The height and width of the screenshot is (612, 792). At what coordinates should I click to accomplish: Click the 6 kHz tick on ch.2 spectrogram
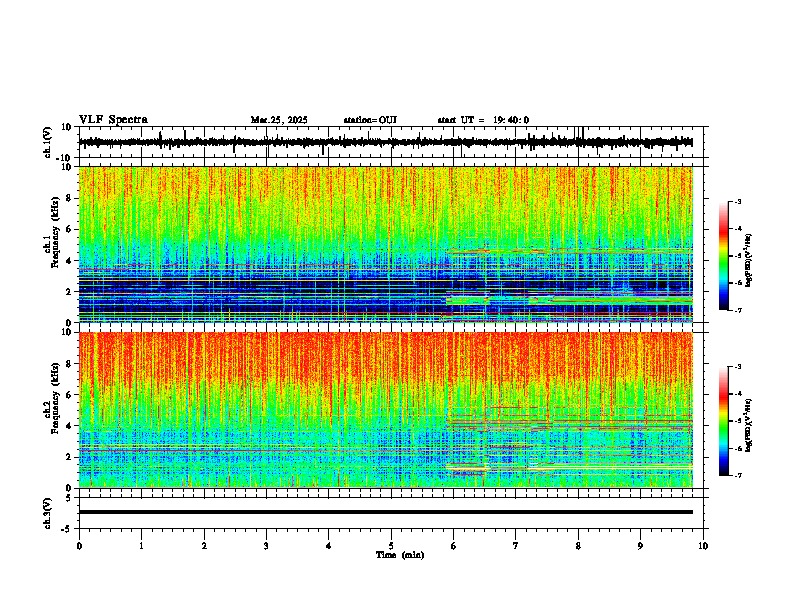70,395
